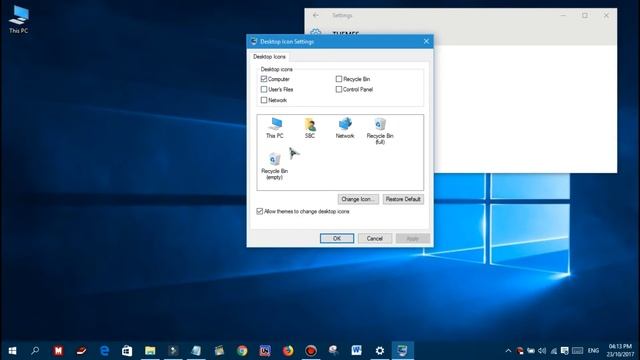The height and width of the screenshot is (360, 640).
Task: Select the Desktop Icons tab
Action: click(269, 57)
